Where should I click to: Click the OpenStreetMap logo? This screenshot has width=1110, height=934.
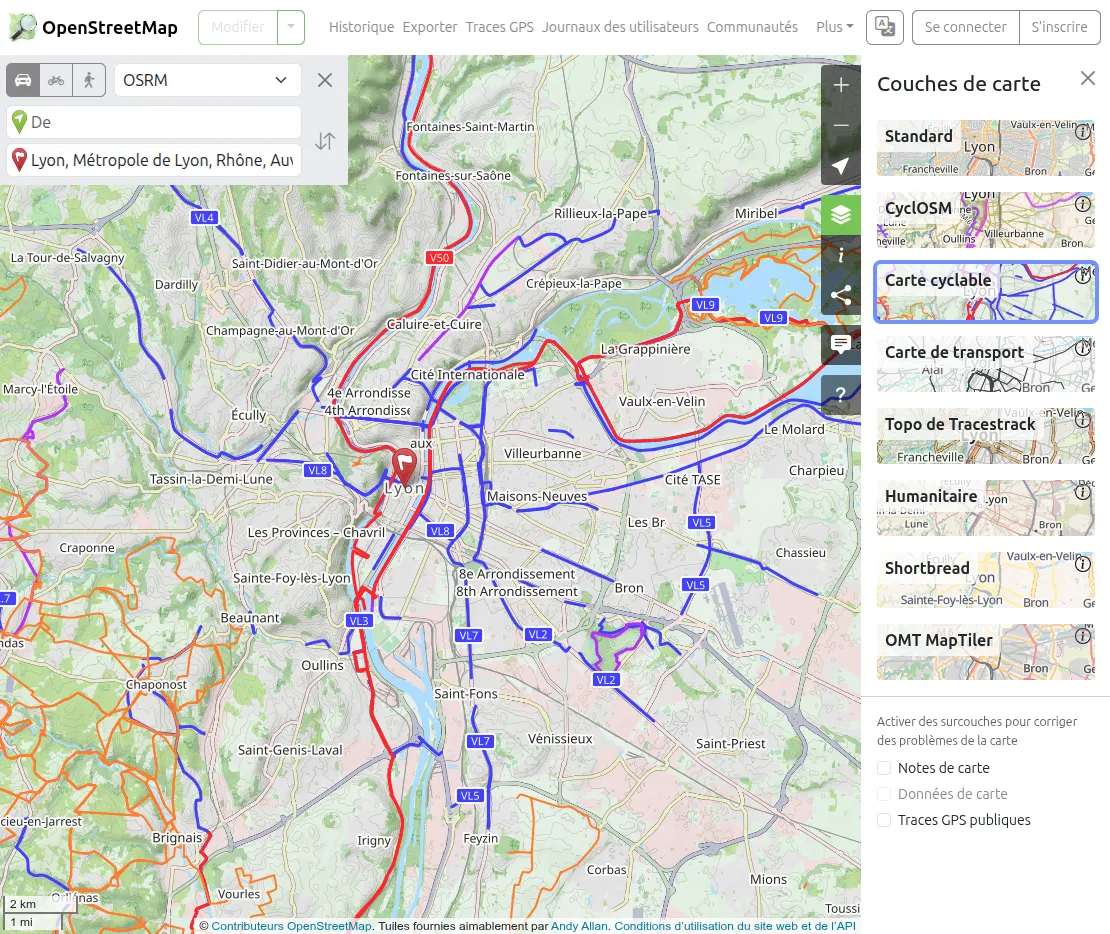tap(93, 27)
